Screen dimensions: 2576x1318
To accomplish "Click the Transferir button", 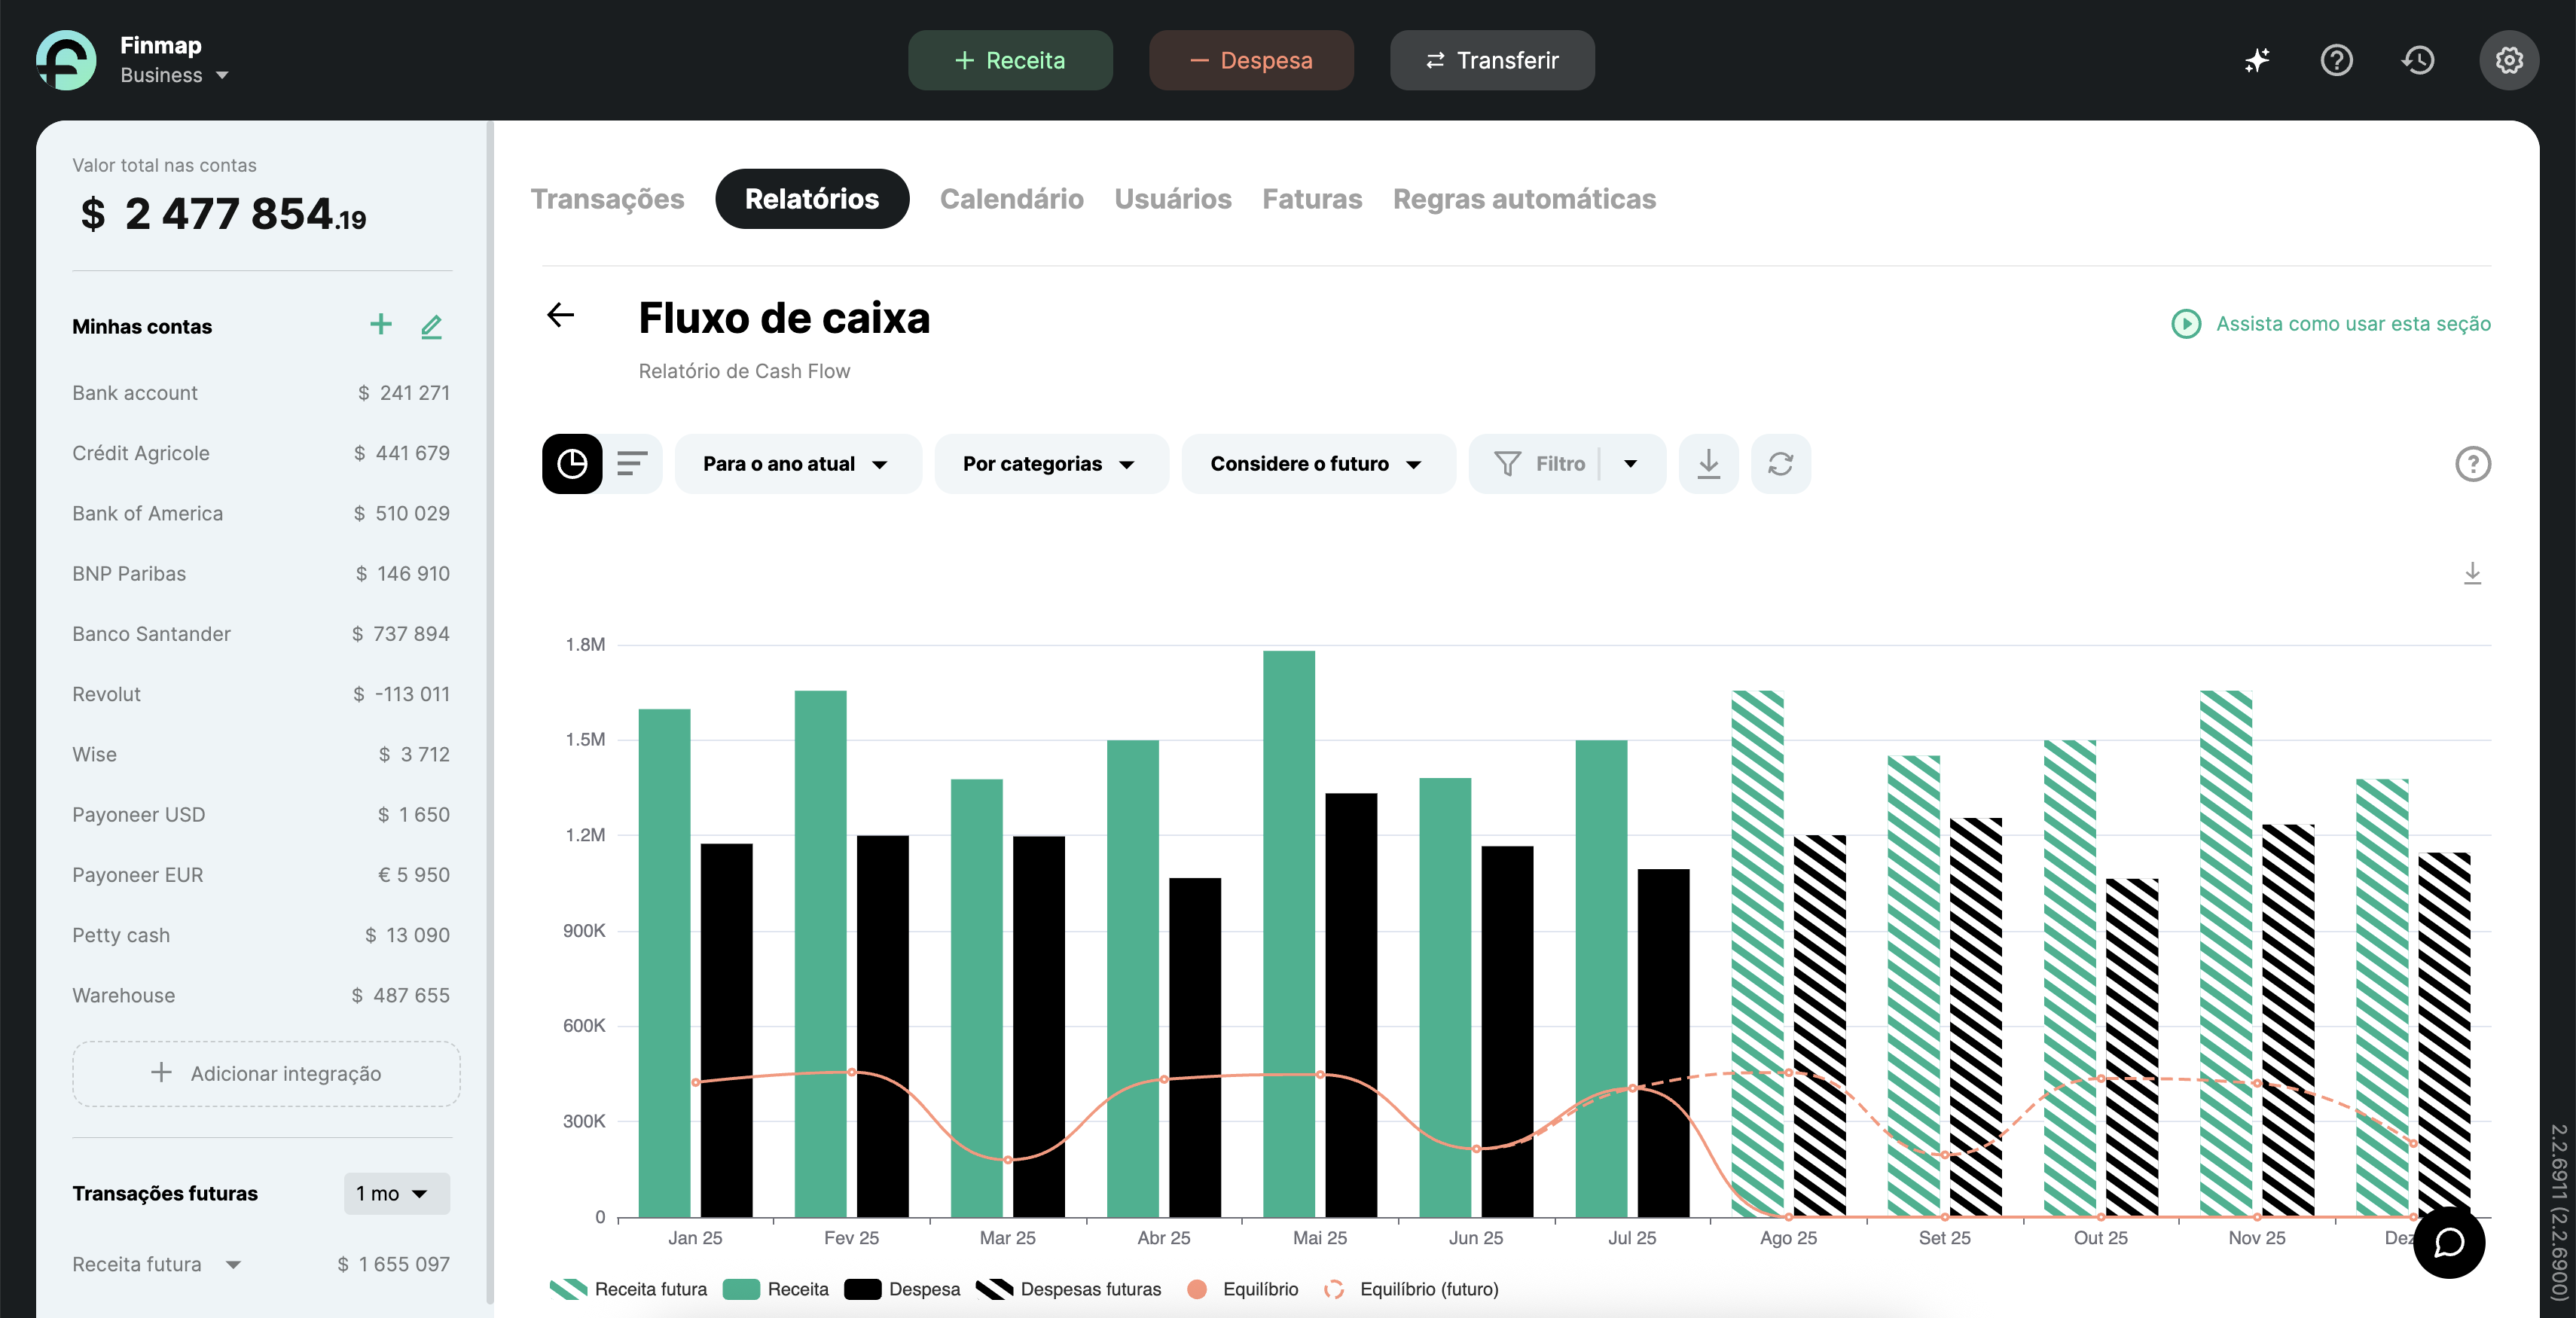I will [x=1492, y=60].
